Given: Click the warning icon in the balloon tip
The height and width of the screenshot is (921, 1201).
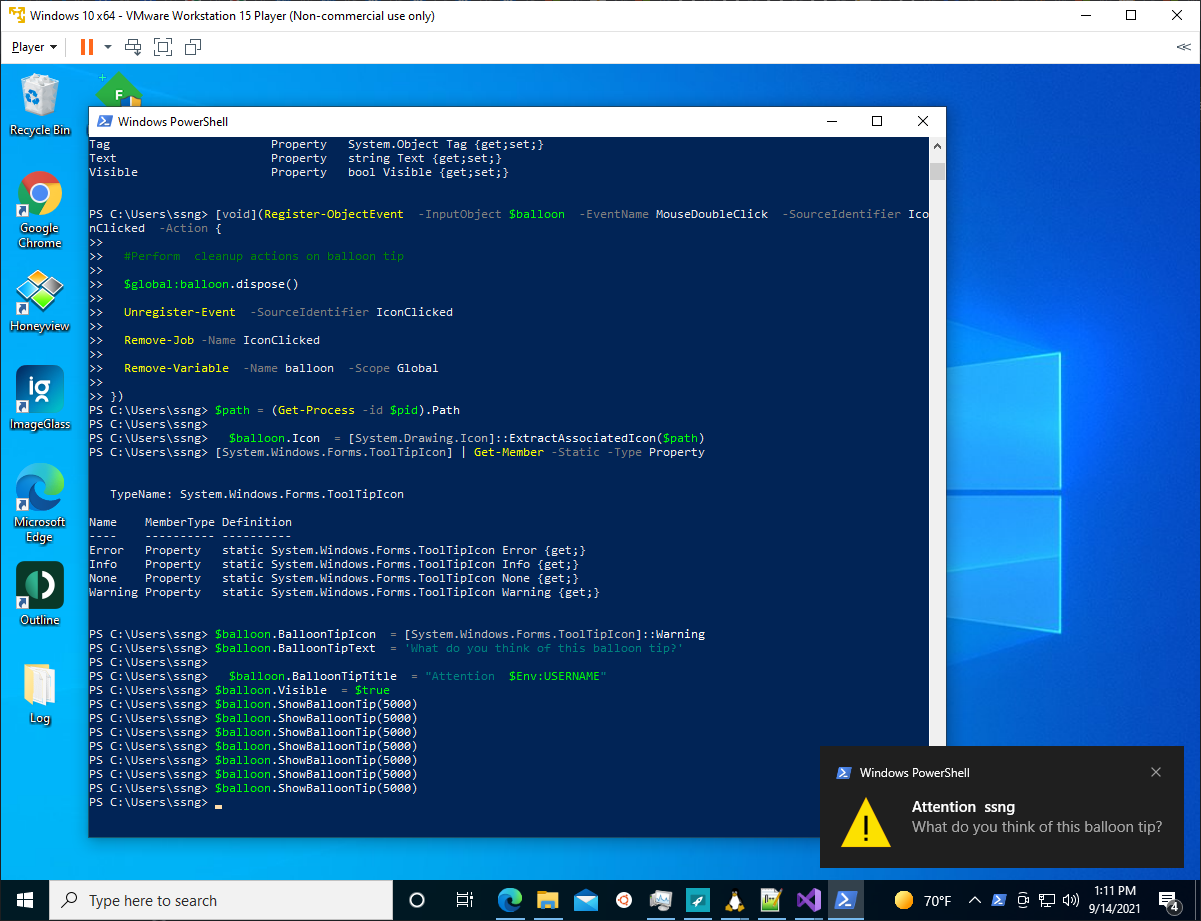Looking at the screenshot, I should click(865, 826).
